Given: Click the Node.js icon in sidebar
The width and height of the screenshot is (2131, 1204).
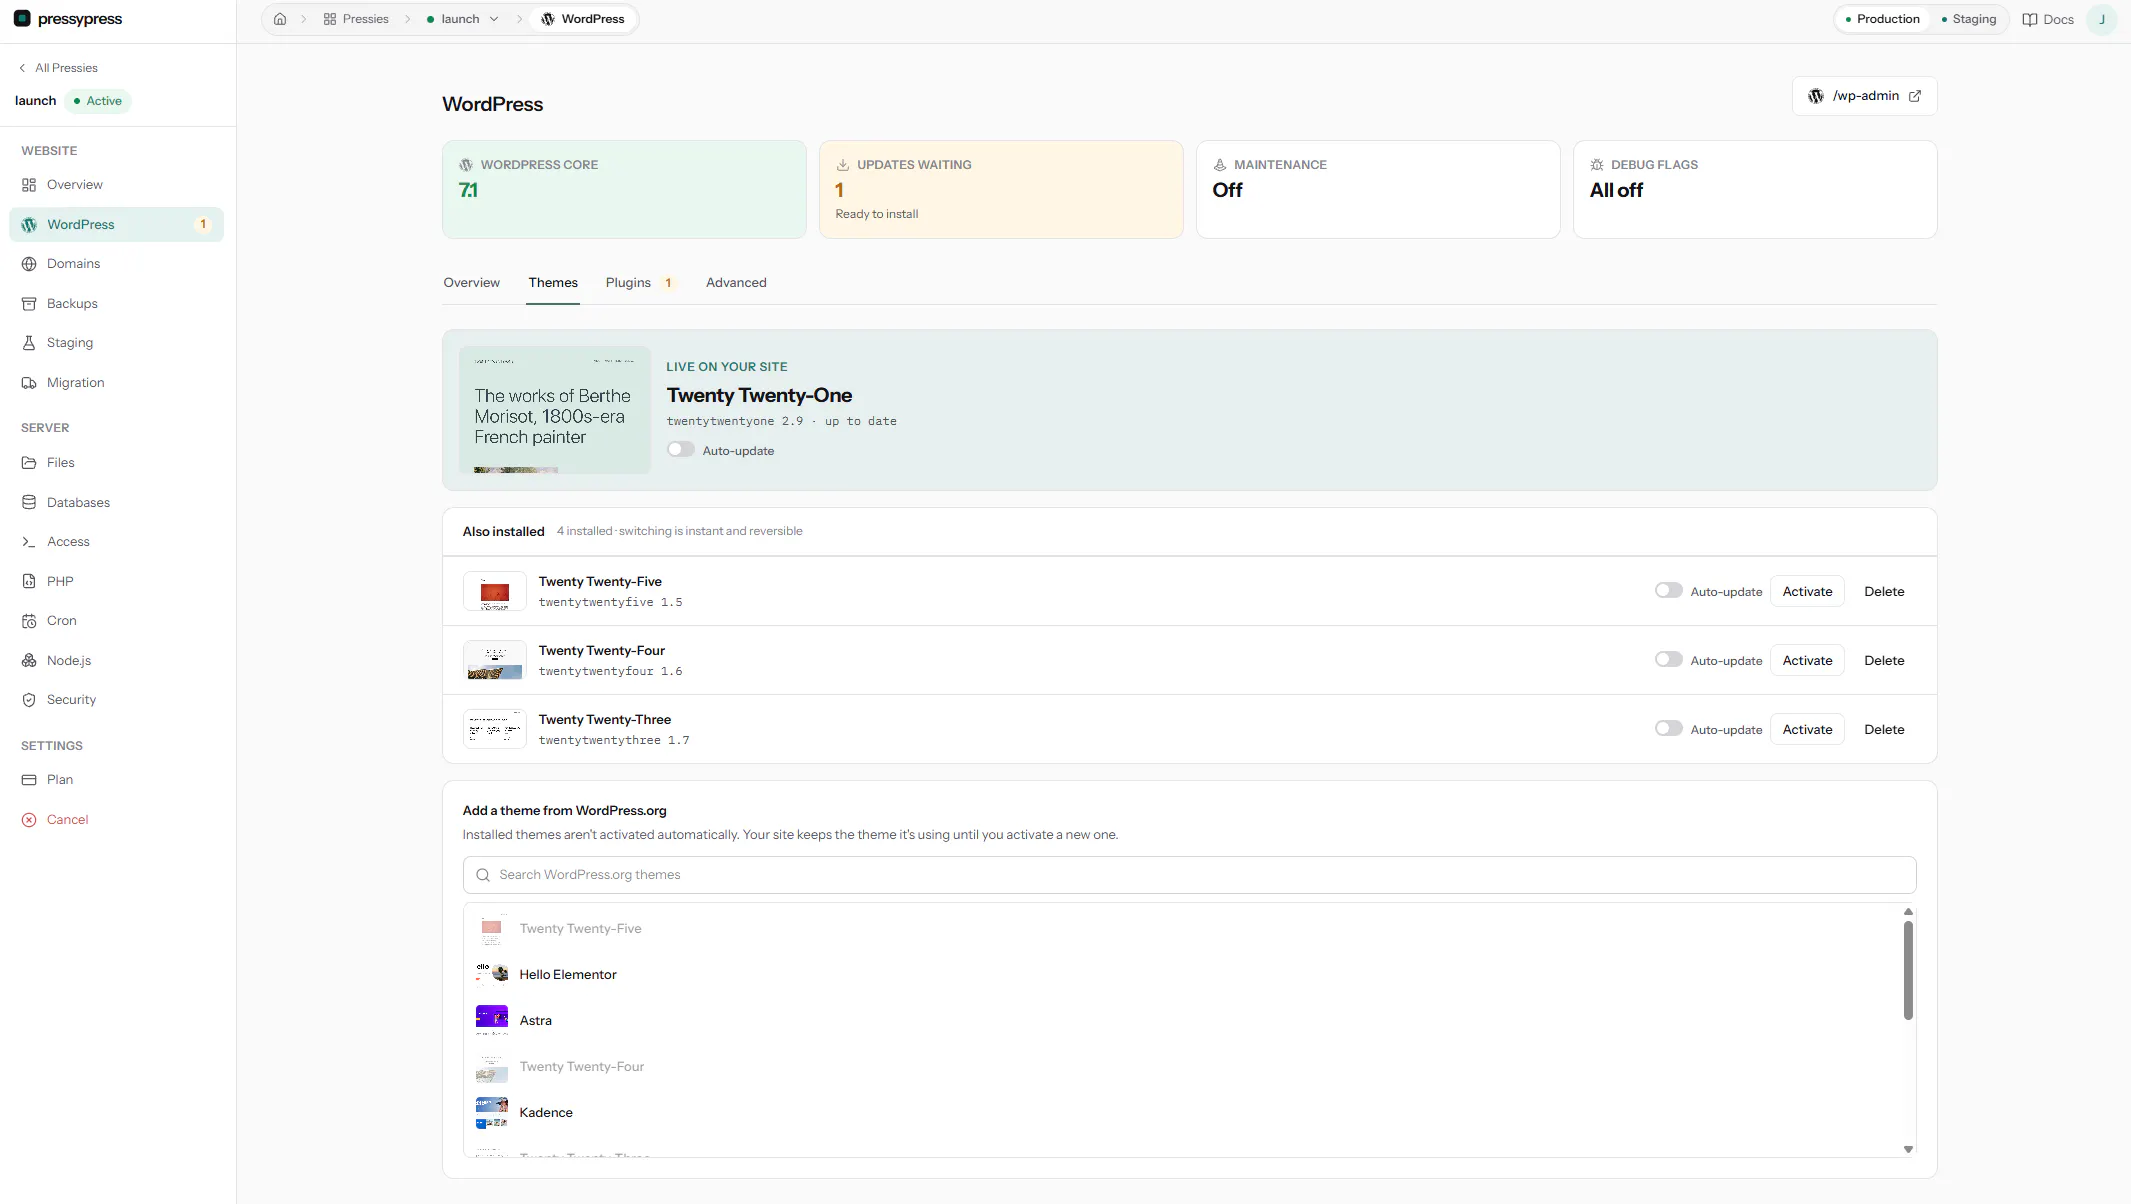Looking at the screenshot, I should click(x=29, y=661).
